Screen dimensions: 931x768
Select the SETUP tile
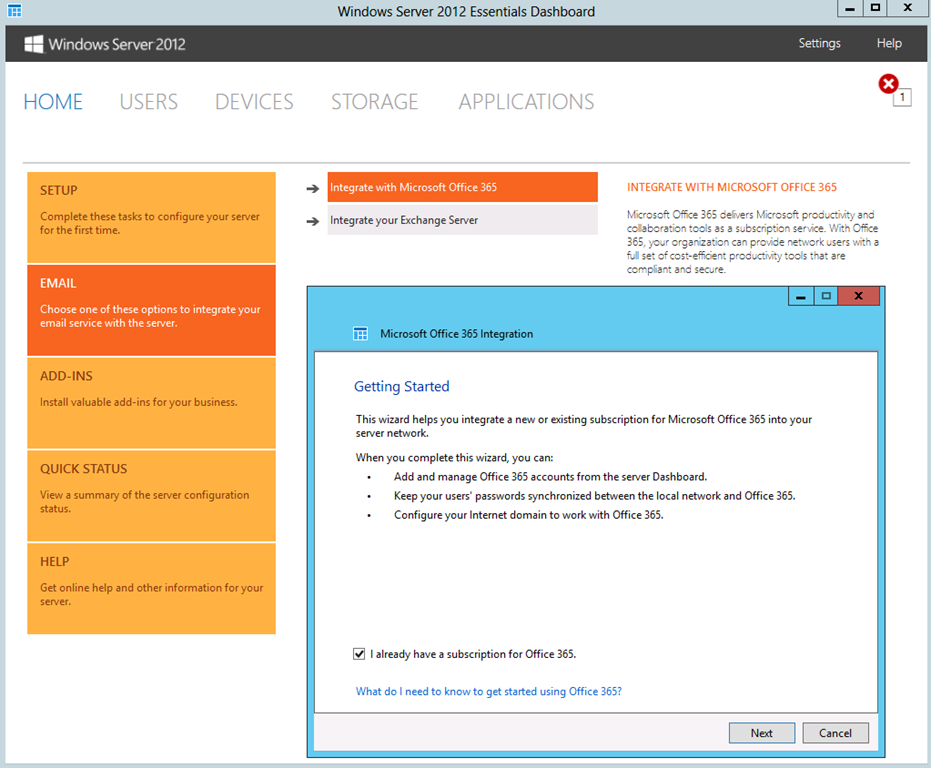(151, 217)
